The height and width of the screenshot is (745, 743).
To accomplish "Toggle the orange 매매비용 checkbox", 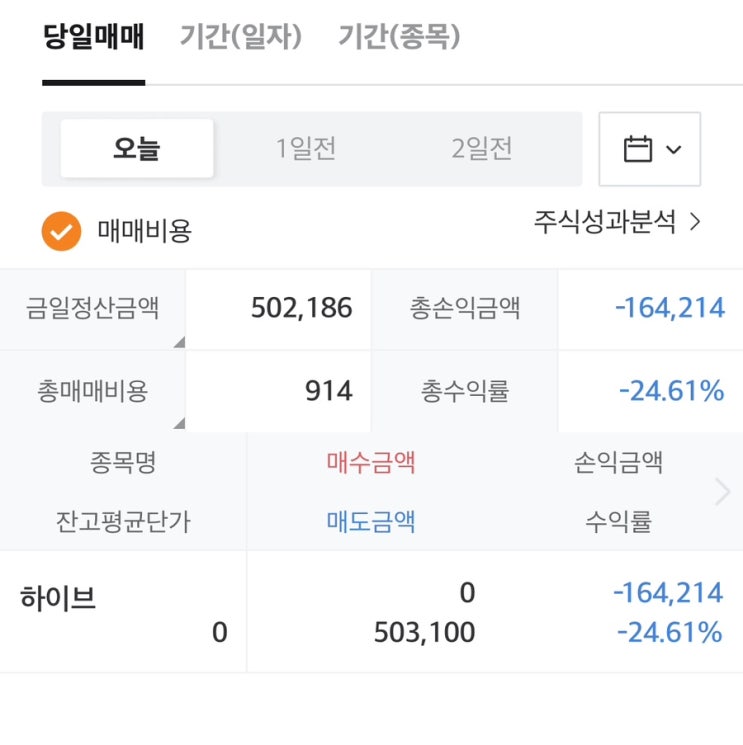I will coord(61,231).
